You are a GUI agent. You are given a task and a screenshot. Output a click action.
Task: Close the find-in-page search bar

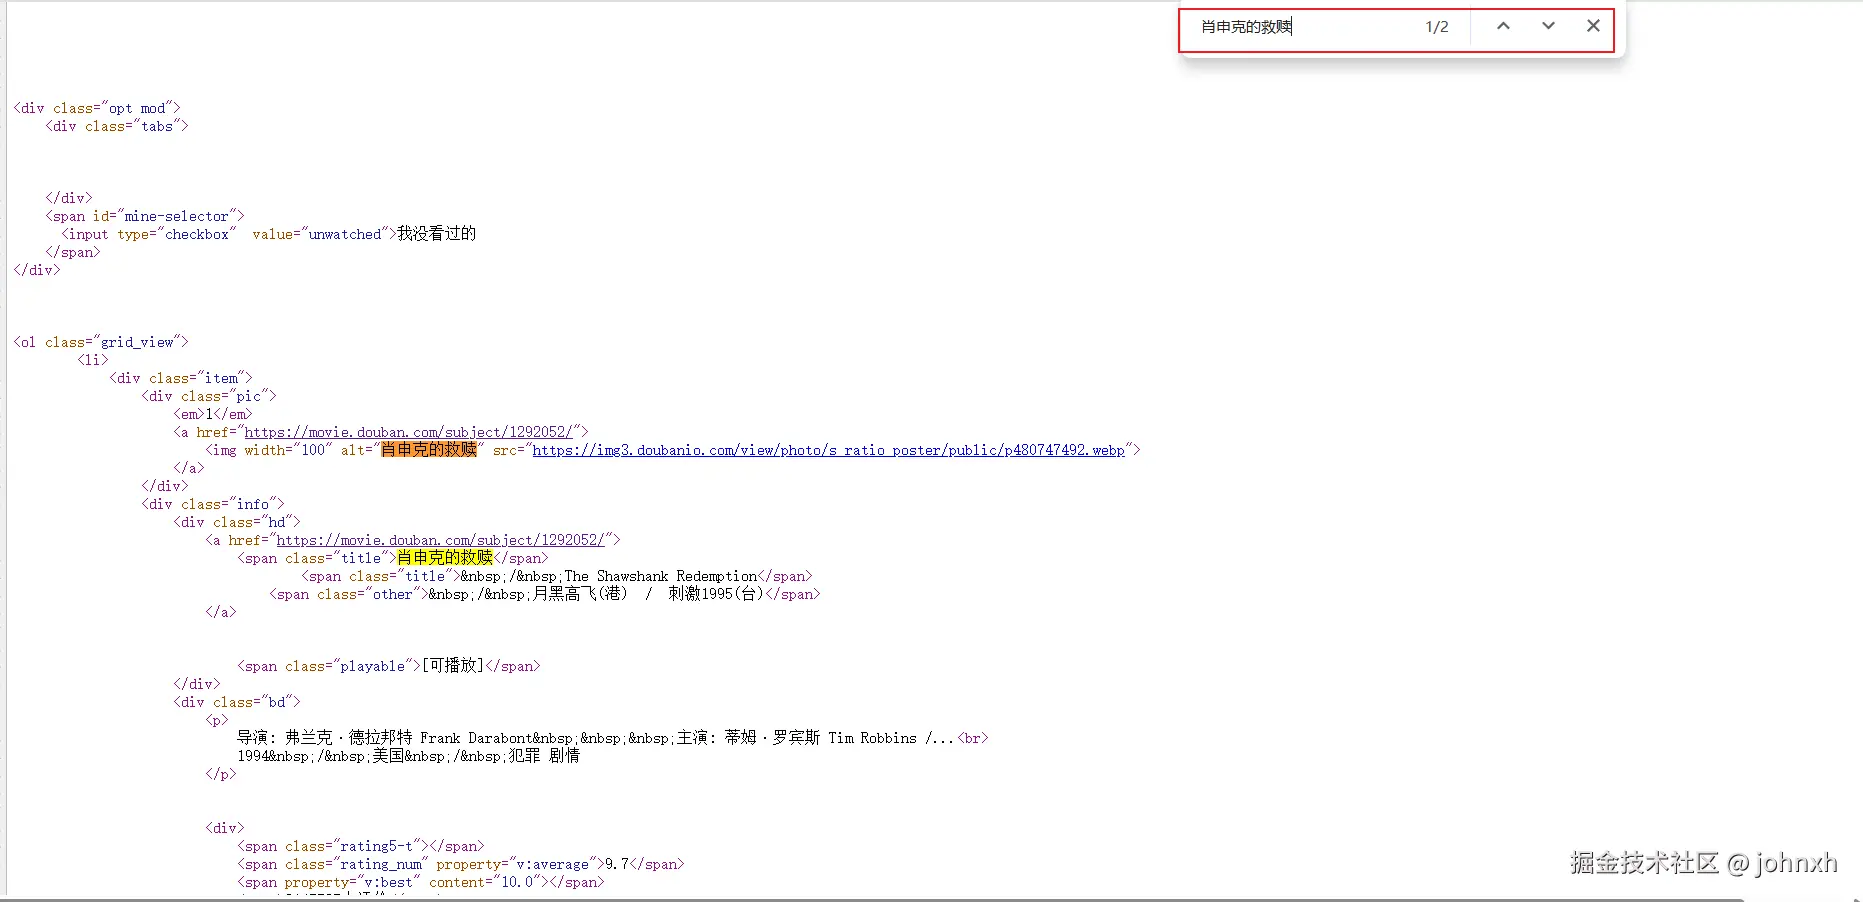tap(1592, 26)
